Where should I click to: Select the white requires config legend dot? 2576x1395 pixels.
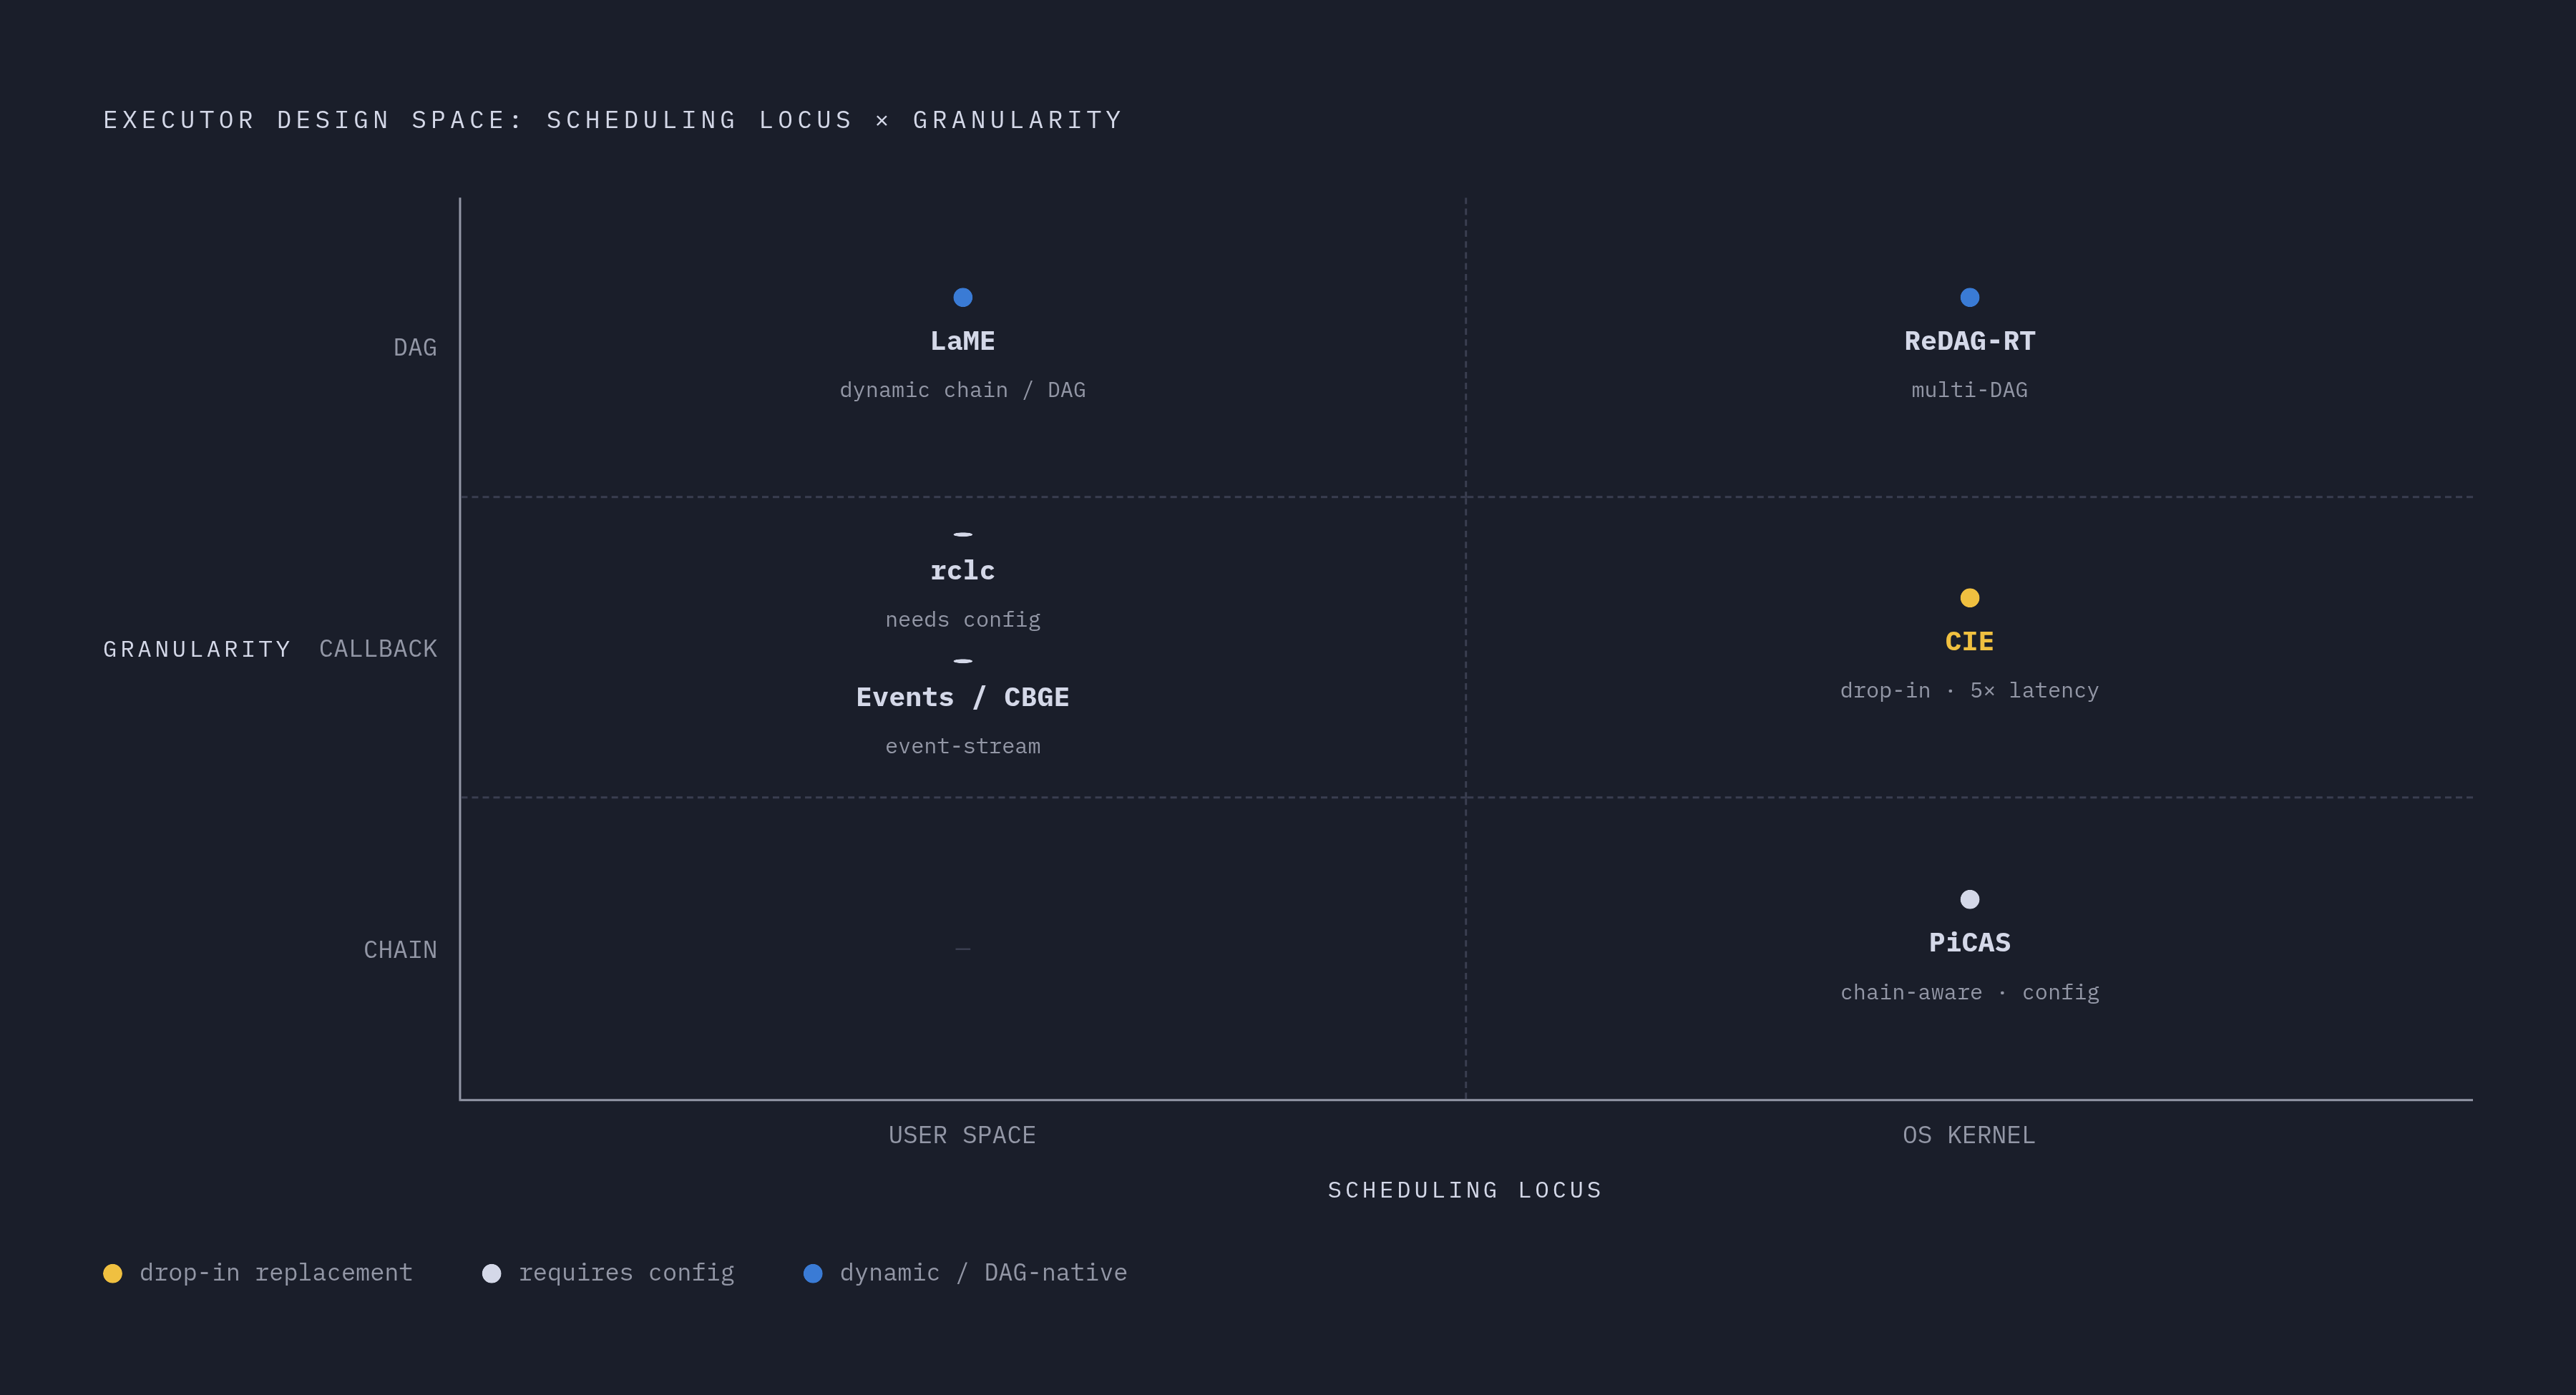coord(492,1273)
